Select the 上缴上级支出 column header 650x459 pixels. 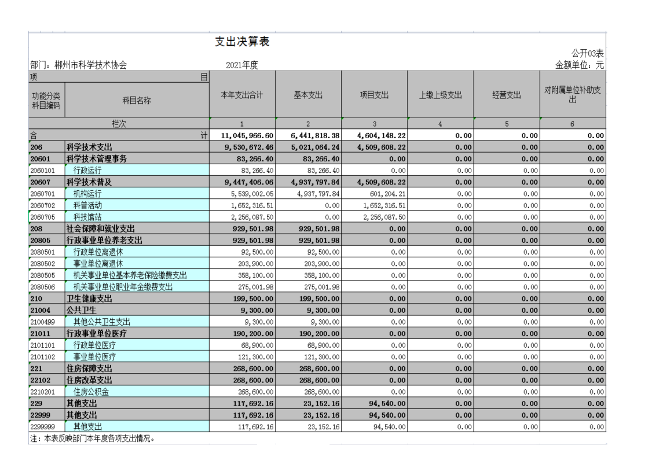click(x=440, y=95)
